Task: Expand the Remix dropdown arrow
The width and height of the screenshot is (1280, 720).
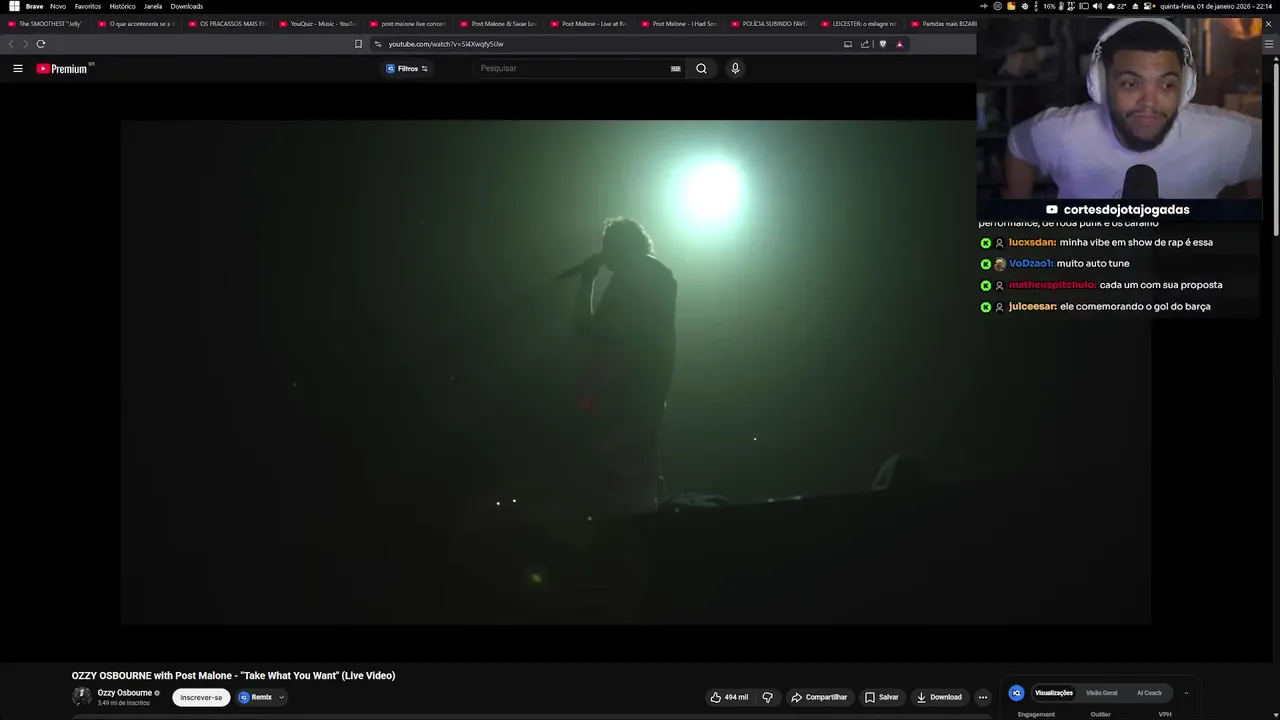Action: pos(281,697)
